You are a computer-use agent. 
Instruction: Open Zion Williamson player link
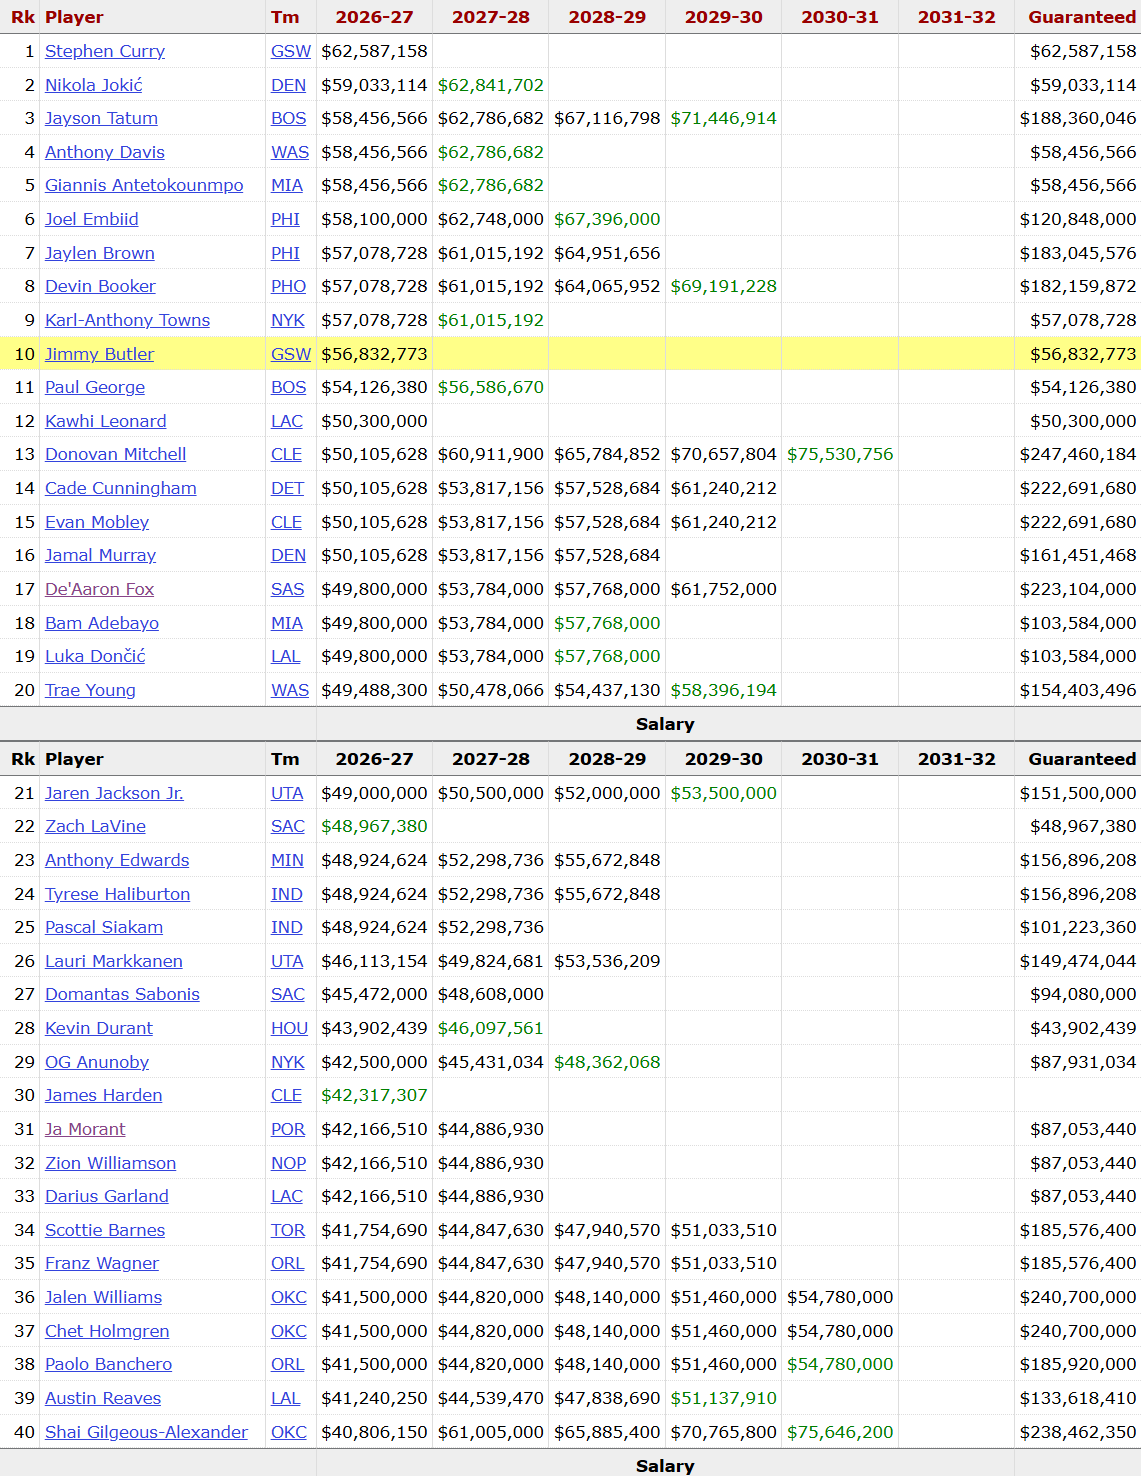point(110,1163)
